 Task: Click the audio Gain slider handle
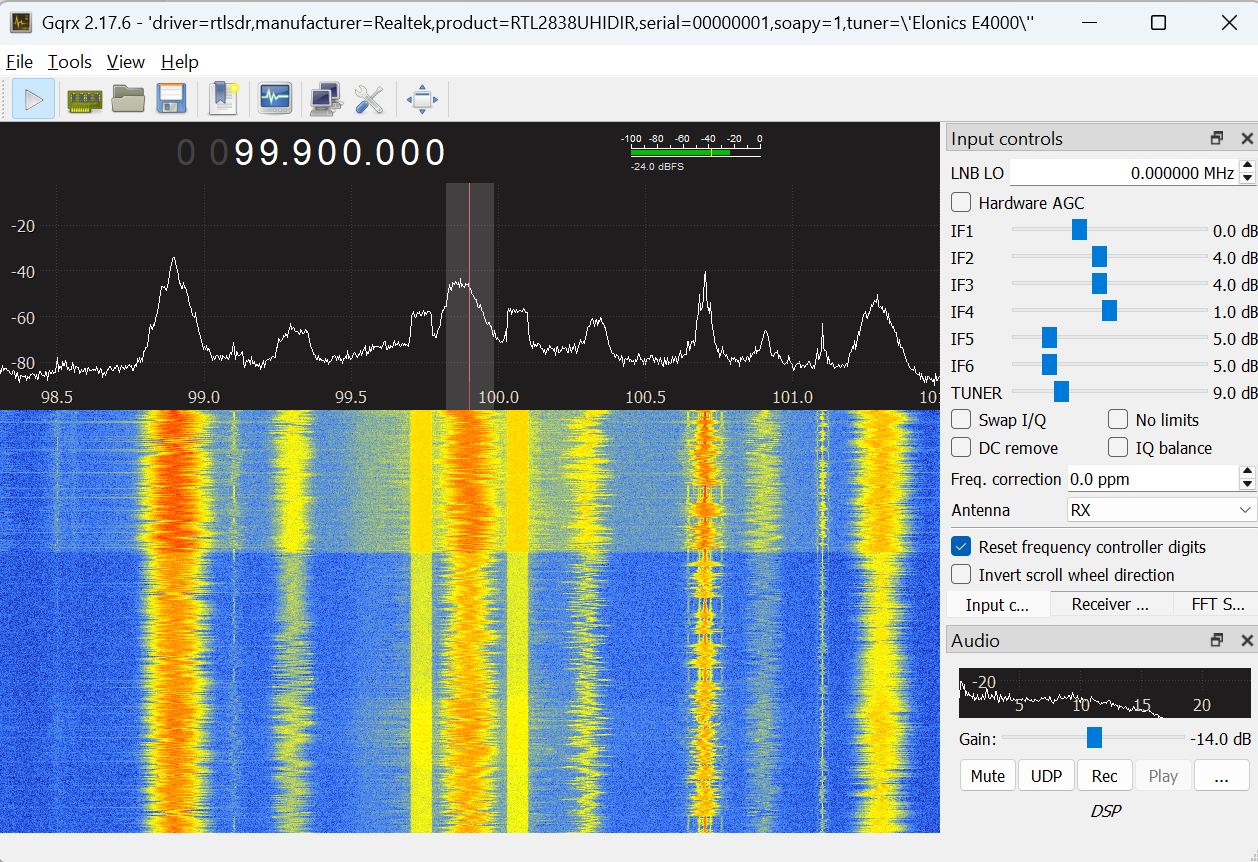[x=1094, y=739]
